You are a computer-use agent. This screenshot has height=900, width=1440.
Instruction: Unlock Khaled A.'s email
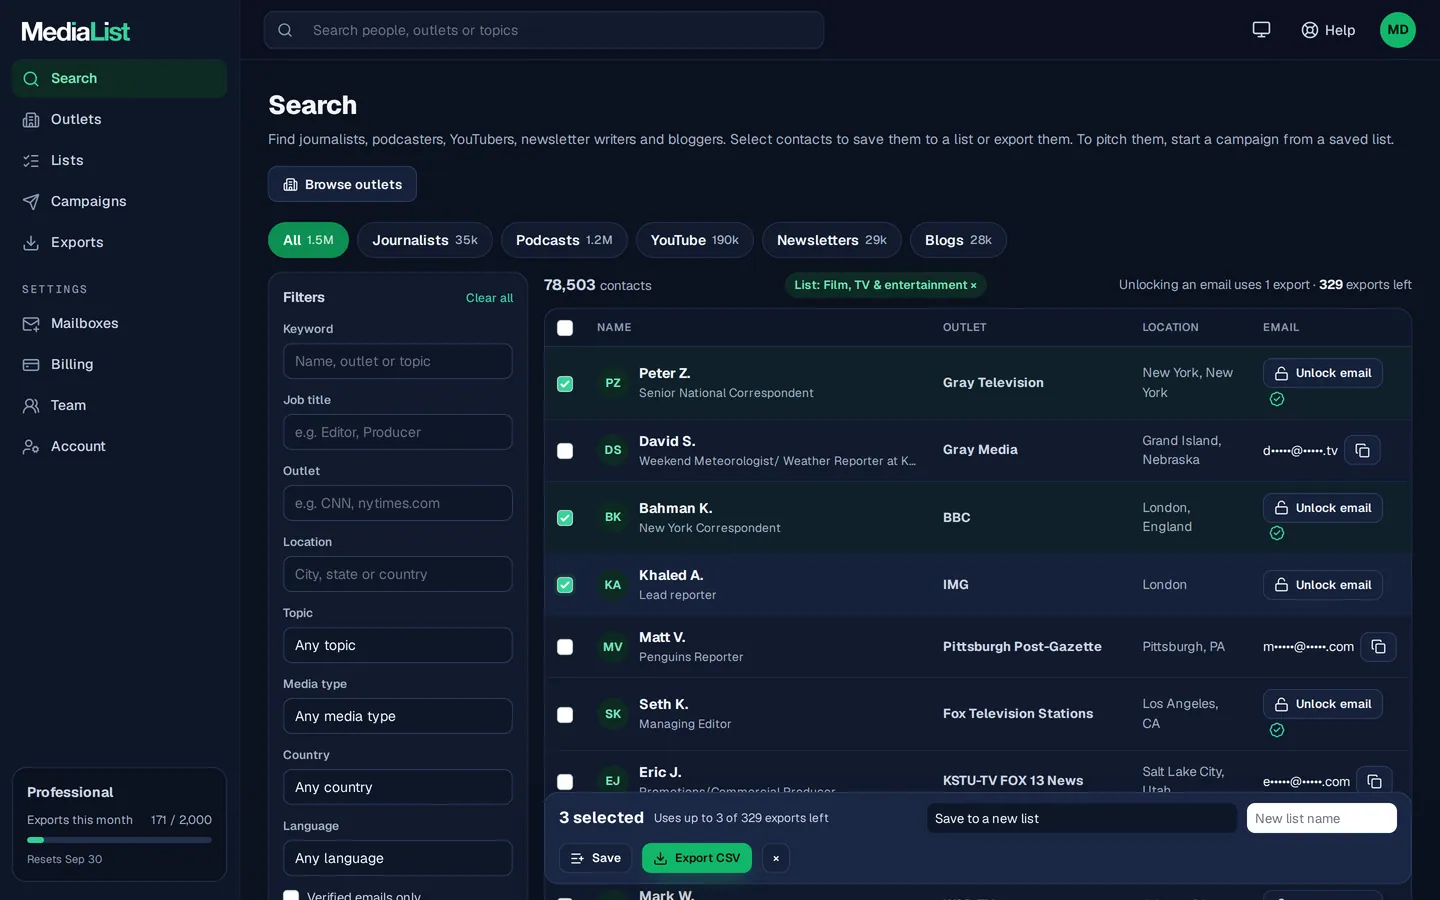pyautogui.click(x=1323, y=585)
